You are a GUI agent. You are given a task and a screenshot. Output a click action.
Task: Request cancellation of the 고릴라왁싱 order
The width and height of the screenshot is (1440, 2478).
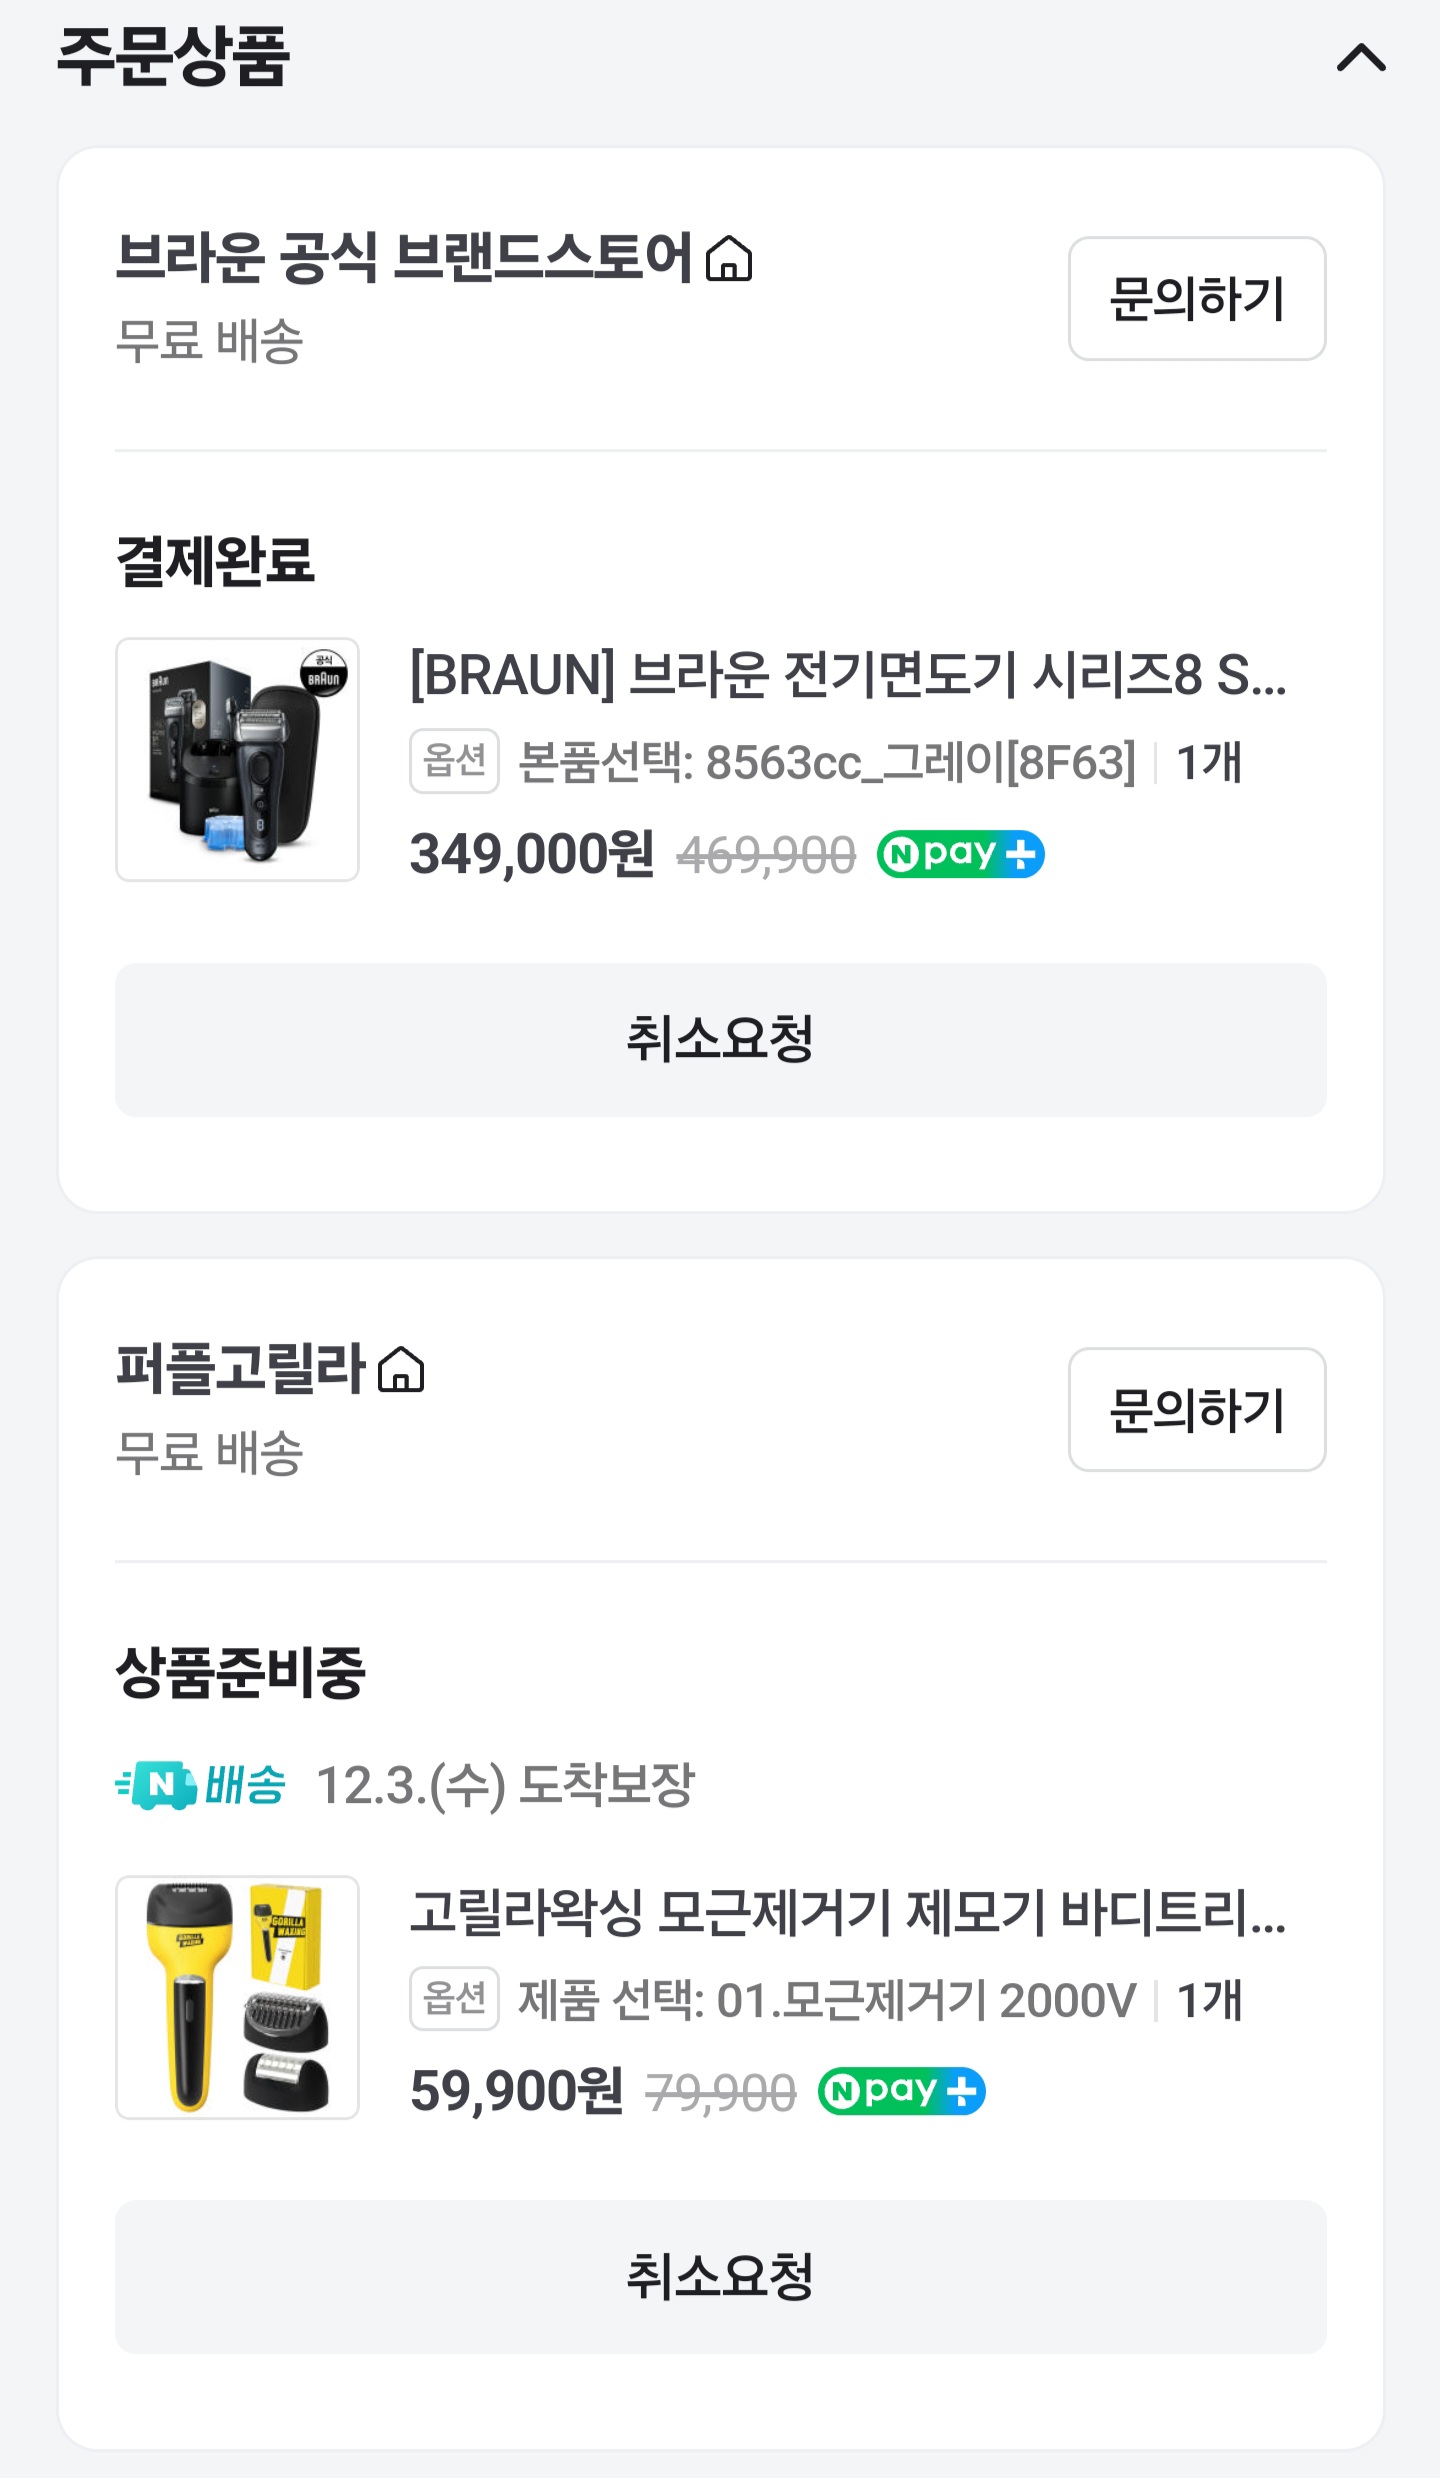pos(720,2277)
